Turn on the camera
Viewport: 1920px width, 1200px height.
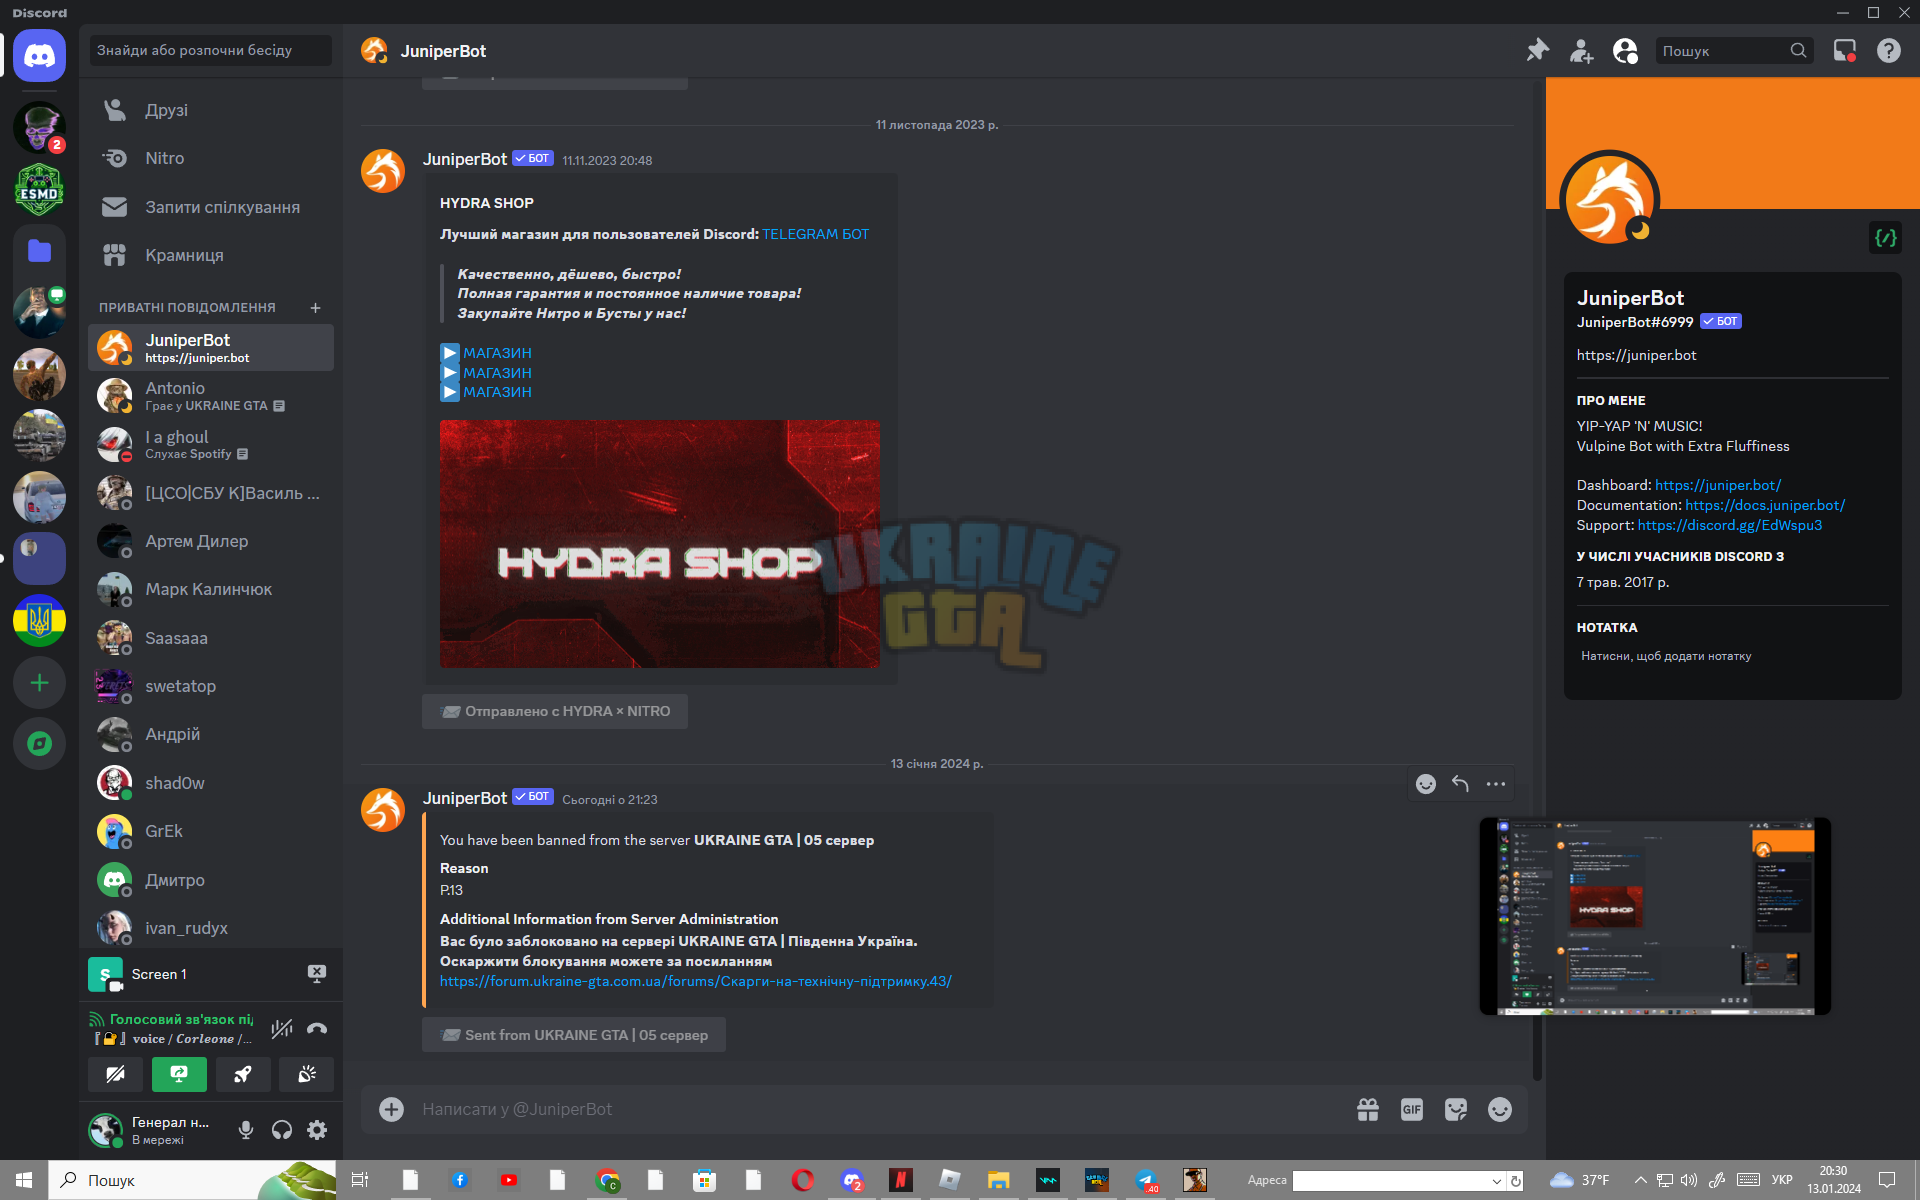point(116,1074)
